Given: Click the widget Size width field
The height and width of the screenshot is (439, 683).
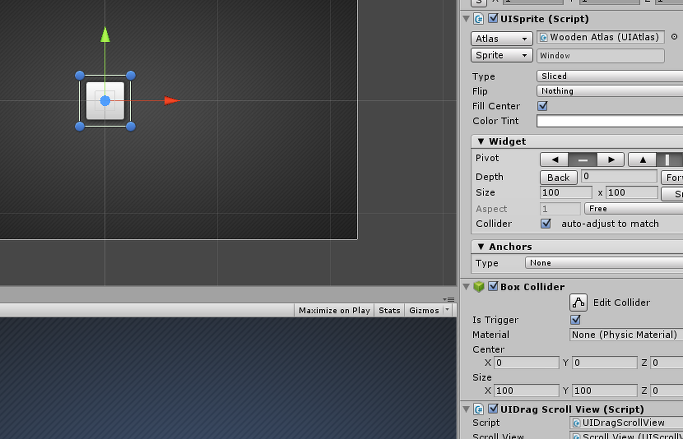Looking at the screenshot, I should pyautogui.click(x=566, y=192).
